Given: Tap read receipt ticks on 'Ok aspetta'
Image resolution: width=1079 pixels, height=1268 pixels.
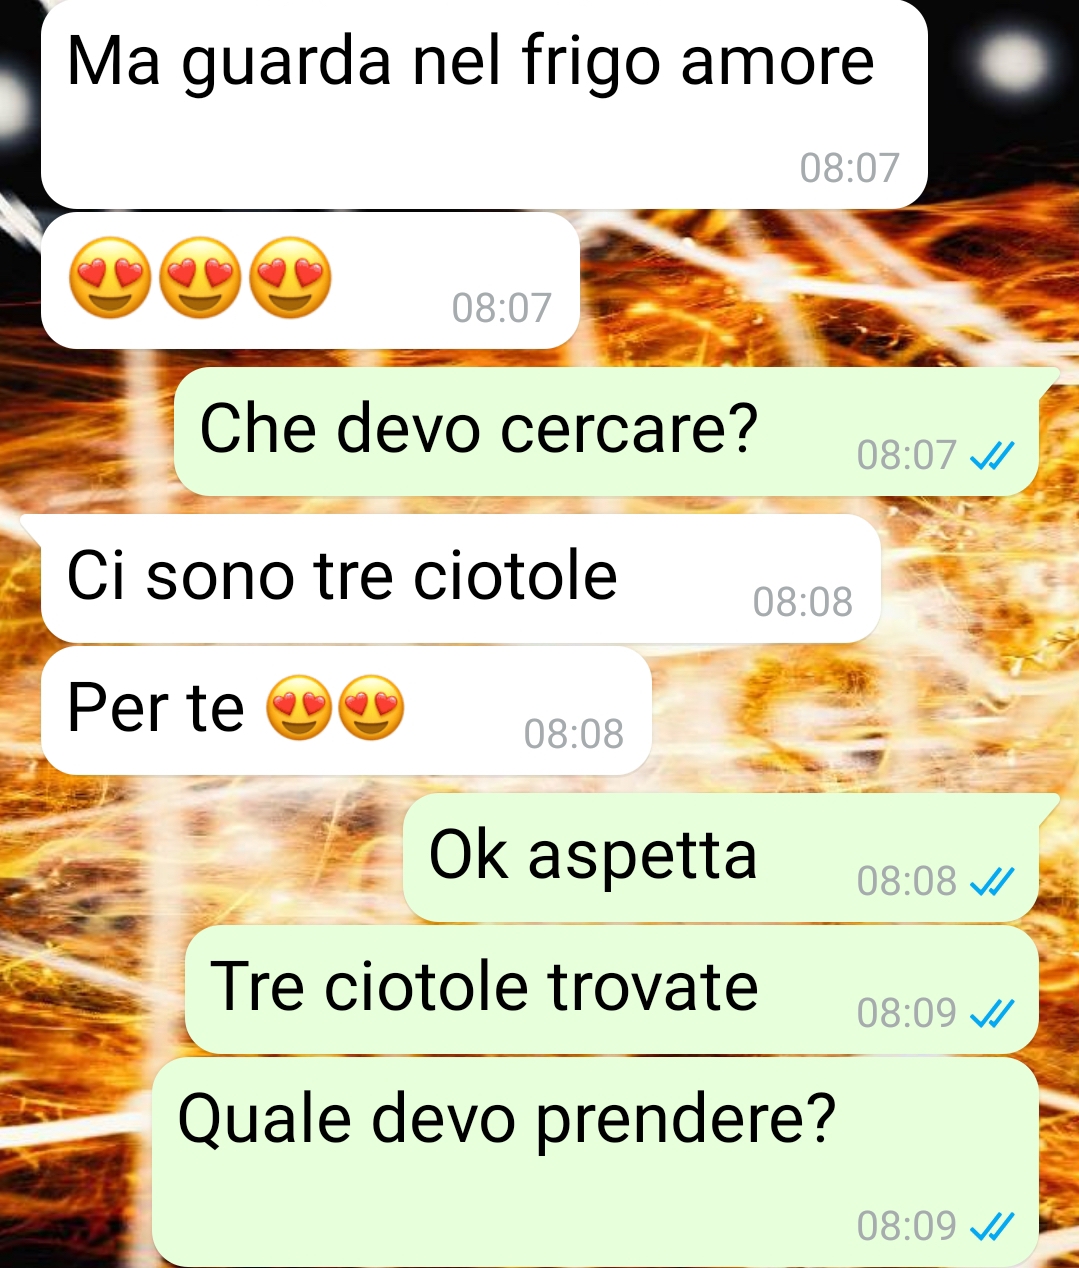Looking at the screenshot, I should (x=992, y=882).
